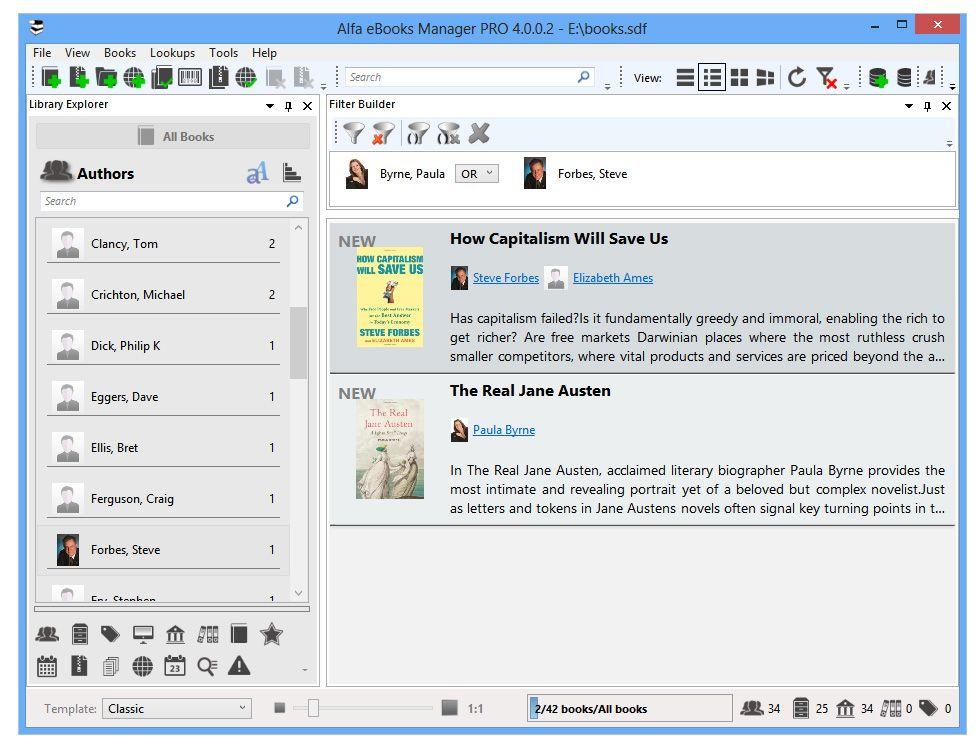Apply filter with first funnel icon
The height and width of the screenshot is (753, 980).
pyautogui.click(x=354, y=133)
